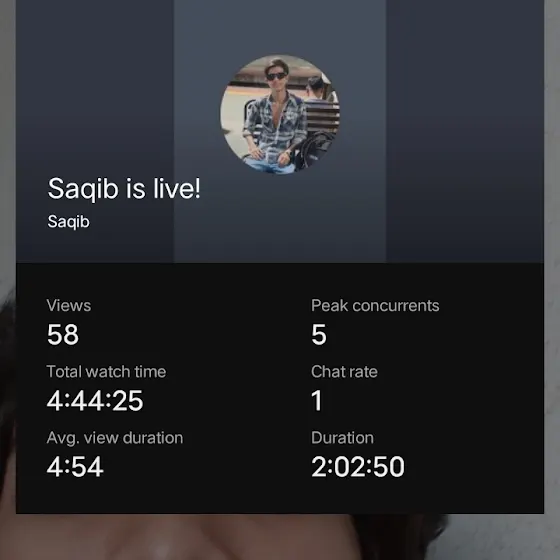Click the Peak concurrents label

[x=375, y=306]
